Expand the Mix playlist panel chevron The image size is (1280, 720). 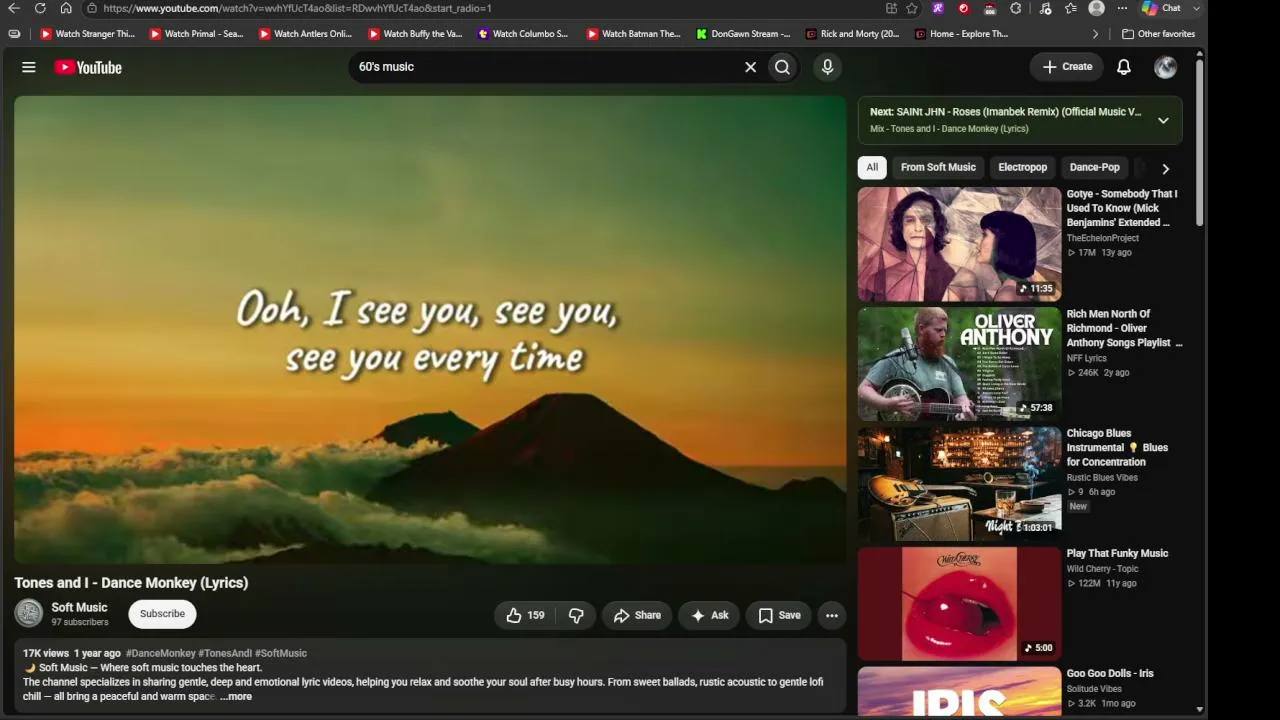[x=1163, y=120]
